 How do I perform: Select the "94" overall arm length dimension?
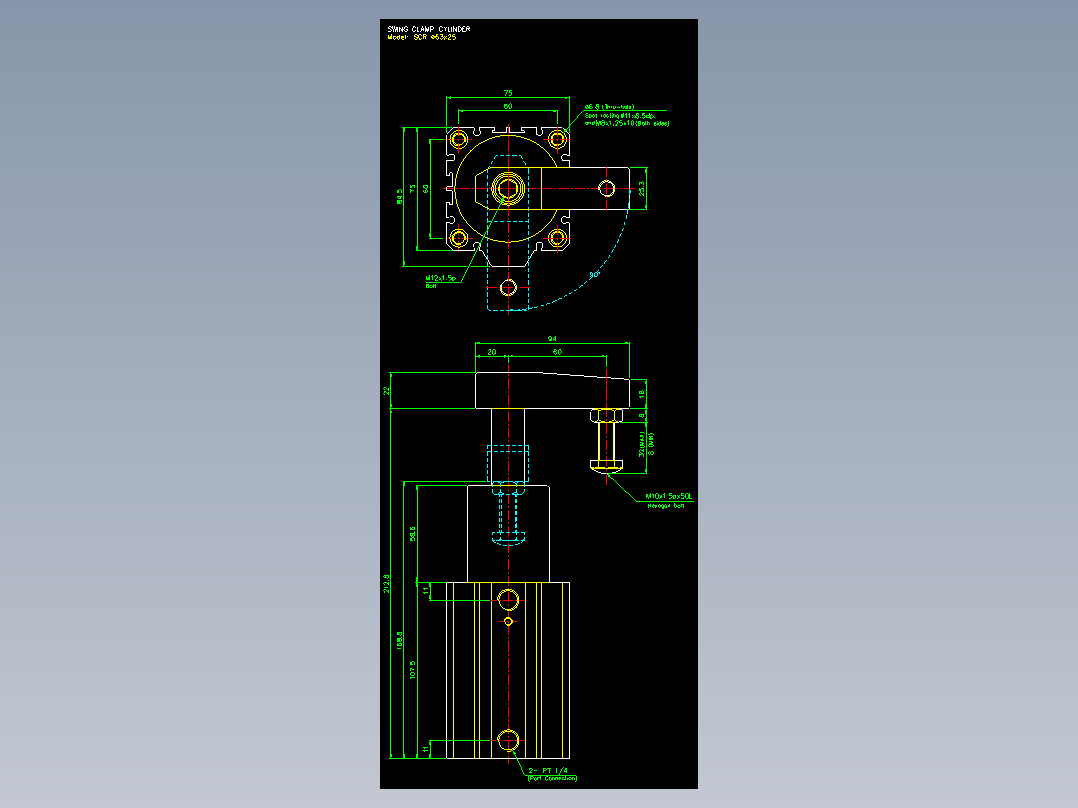point(552,338)
